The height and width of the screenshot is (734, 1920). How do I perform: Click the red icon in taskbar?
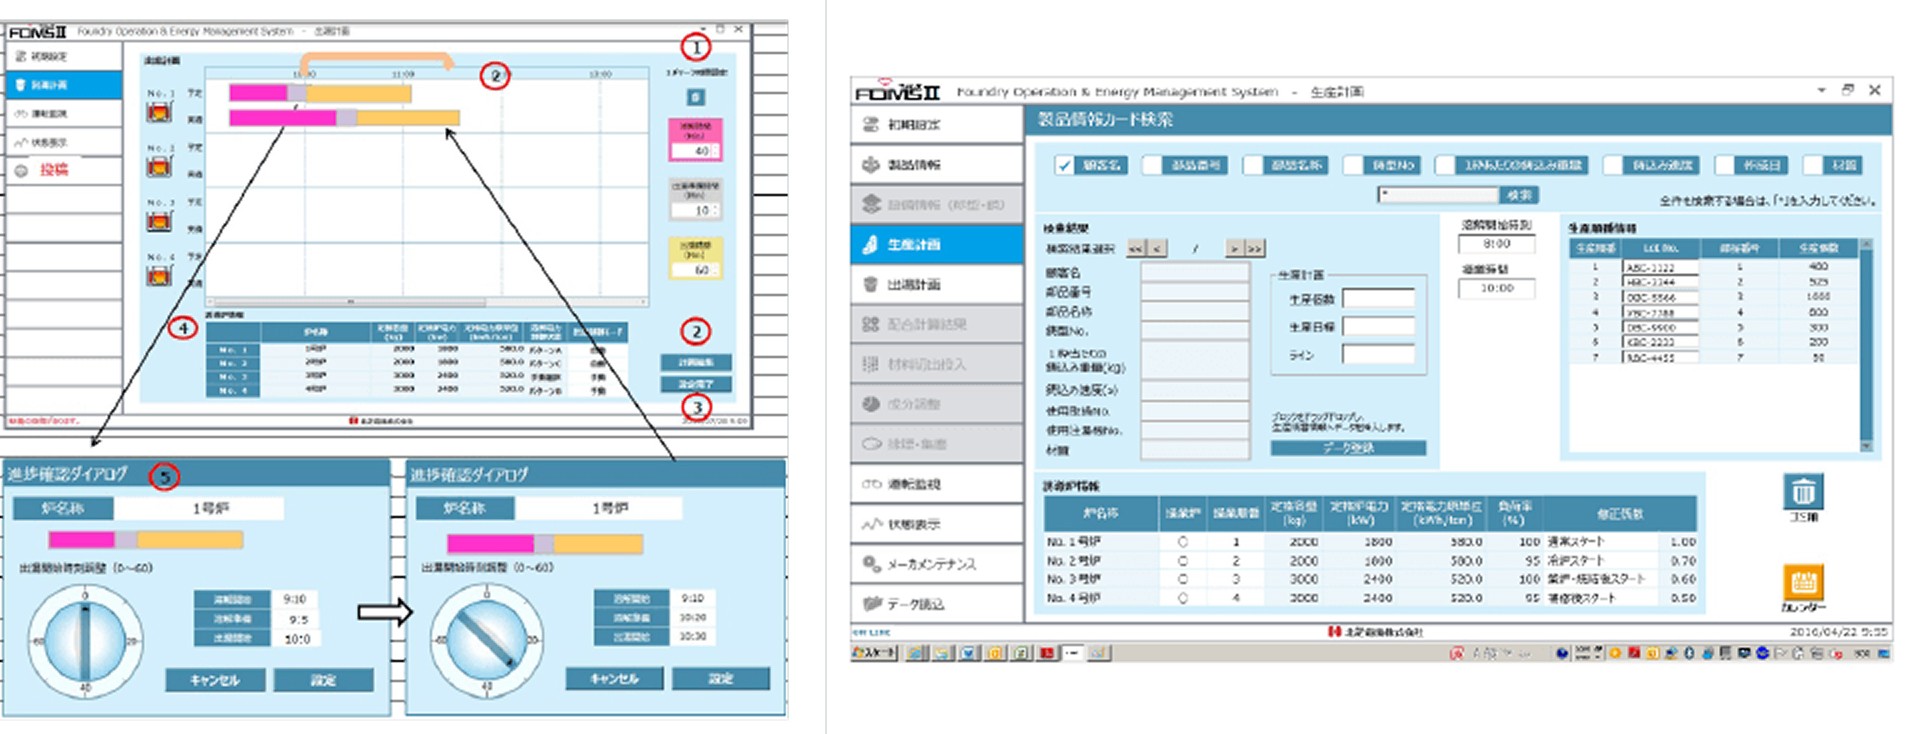(x=1046, y=653)
